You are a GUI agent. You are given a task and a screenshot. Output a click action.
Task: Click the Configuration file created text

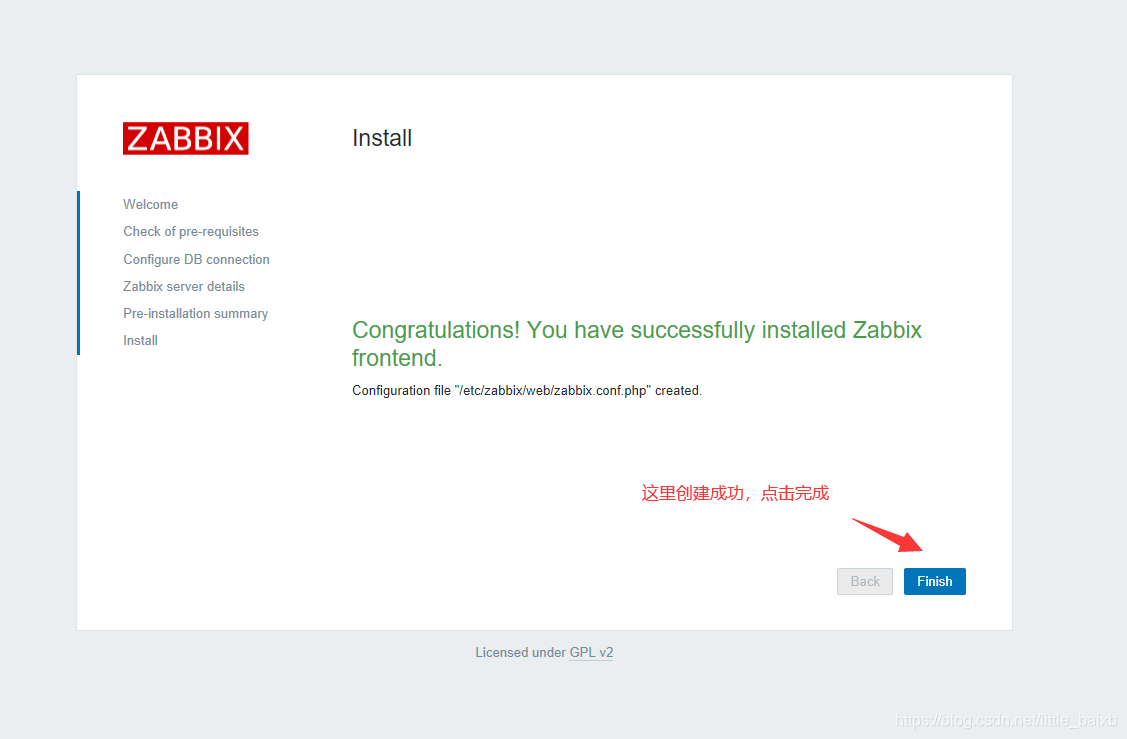pyautogui.click(x=527, y=390)
